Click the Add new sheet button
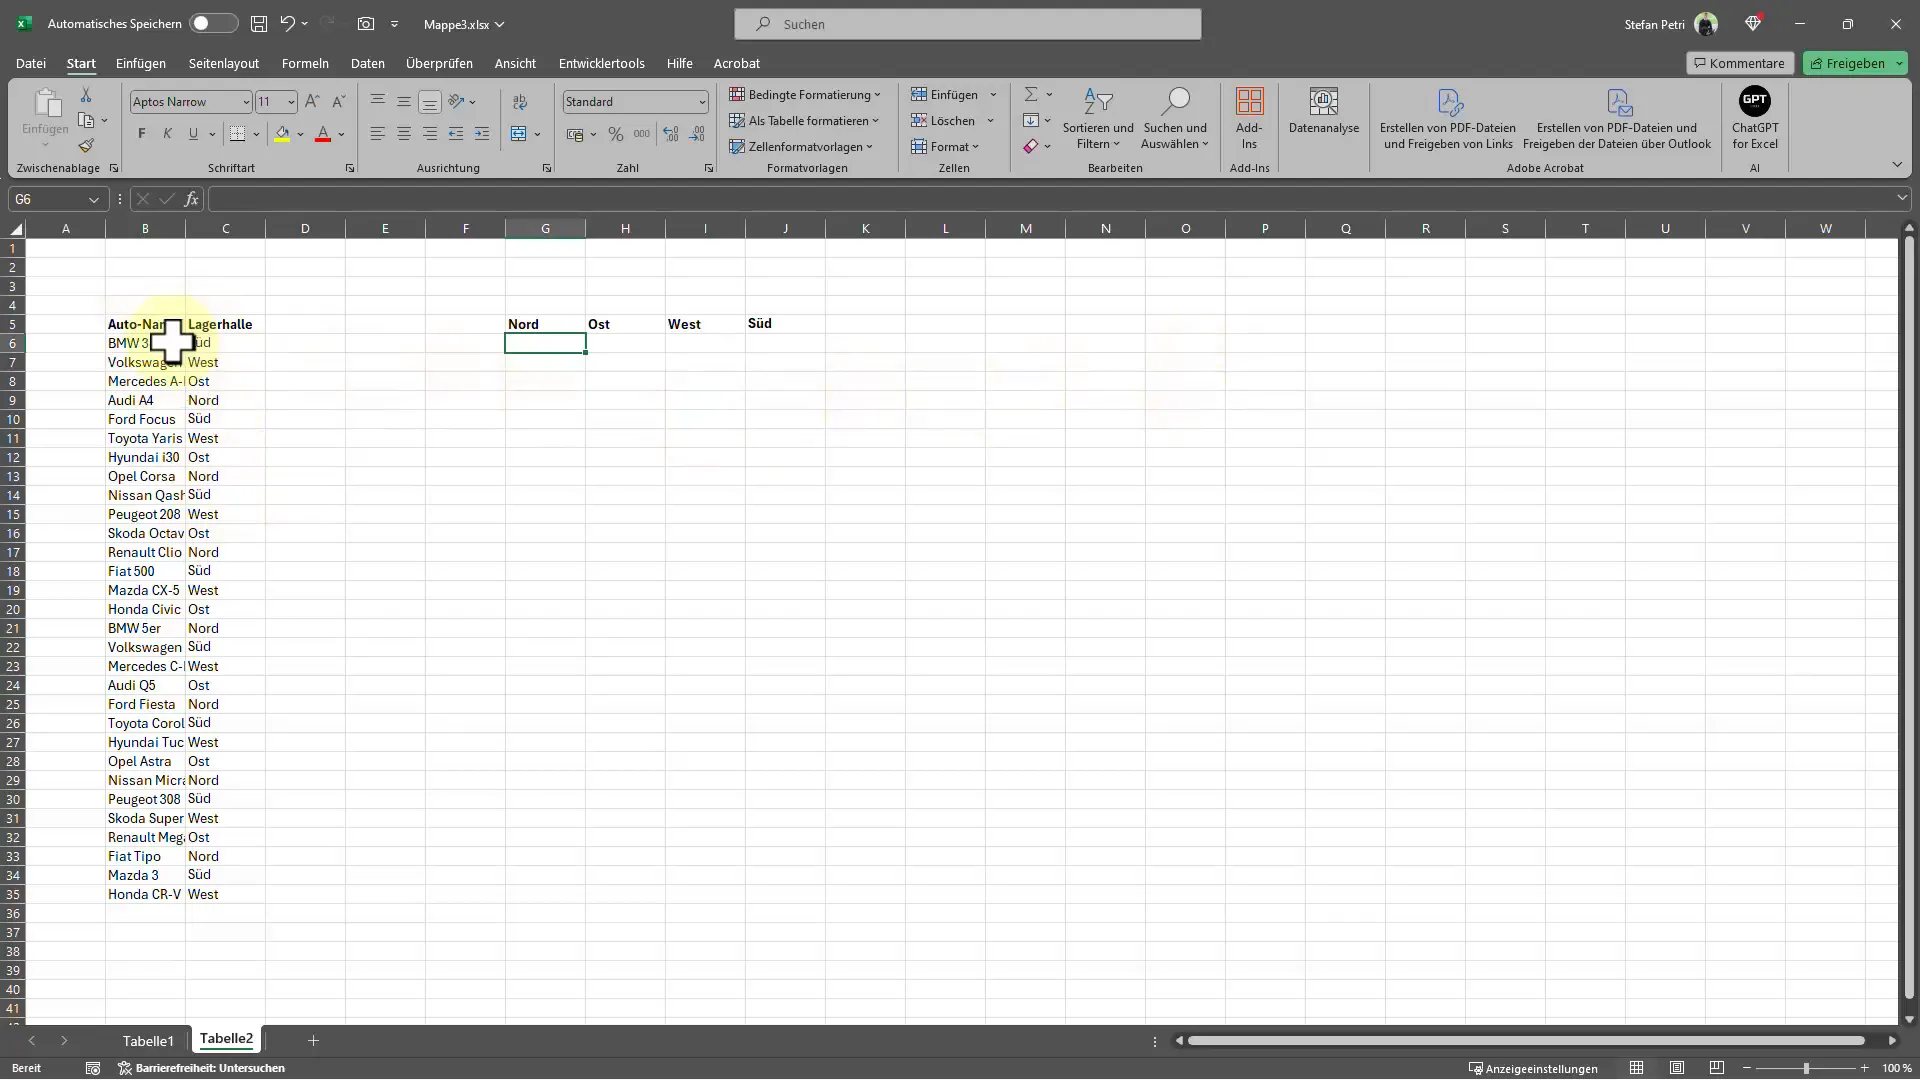The width and height of the screenshot is (1920, 1080). point(313,1040)
